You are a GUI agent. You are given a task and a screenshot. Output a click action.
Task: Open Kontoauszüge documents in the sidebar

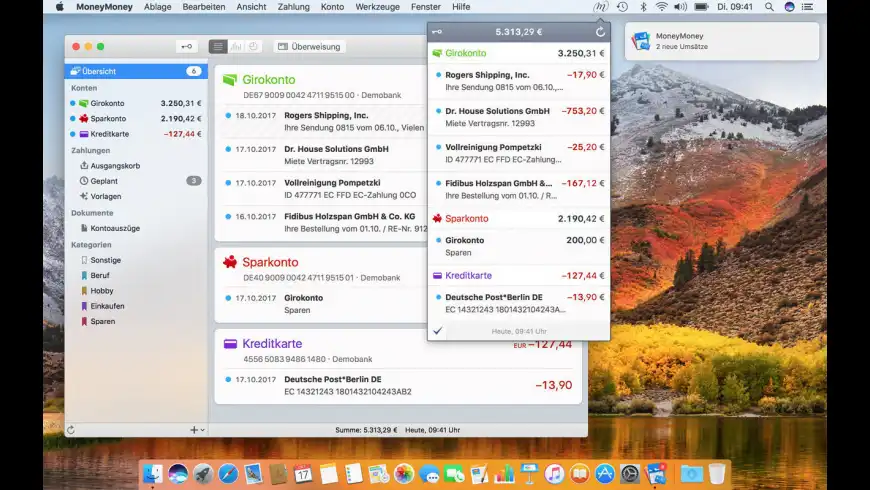136,228
